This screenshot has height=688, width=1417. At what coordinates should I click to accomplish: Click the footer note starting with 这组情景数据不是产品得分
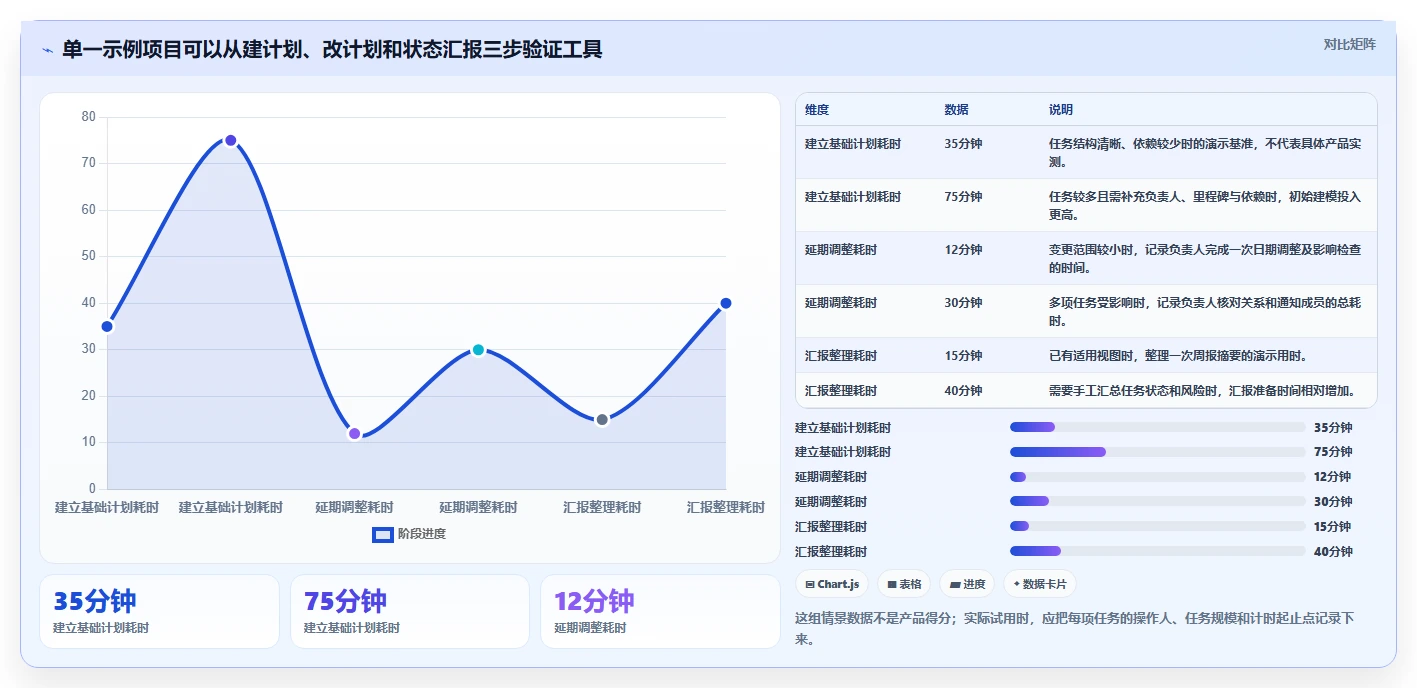point(1075,628)
